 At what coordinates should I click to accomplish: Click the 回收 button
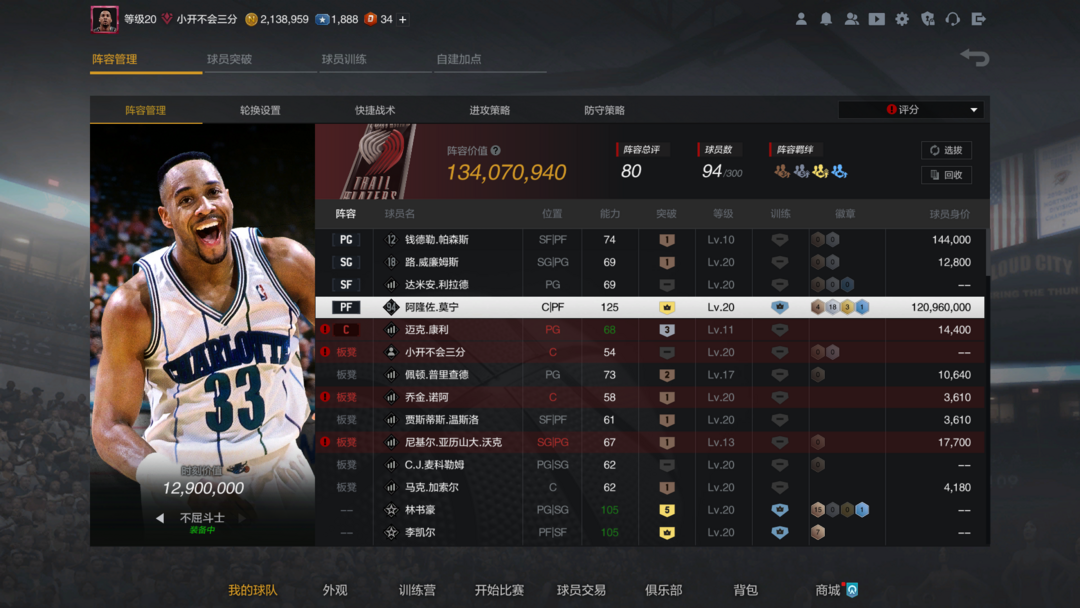click(x=946, y=175)
